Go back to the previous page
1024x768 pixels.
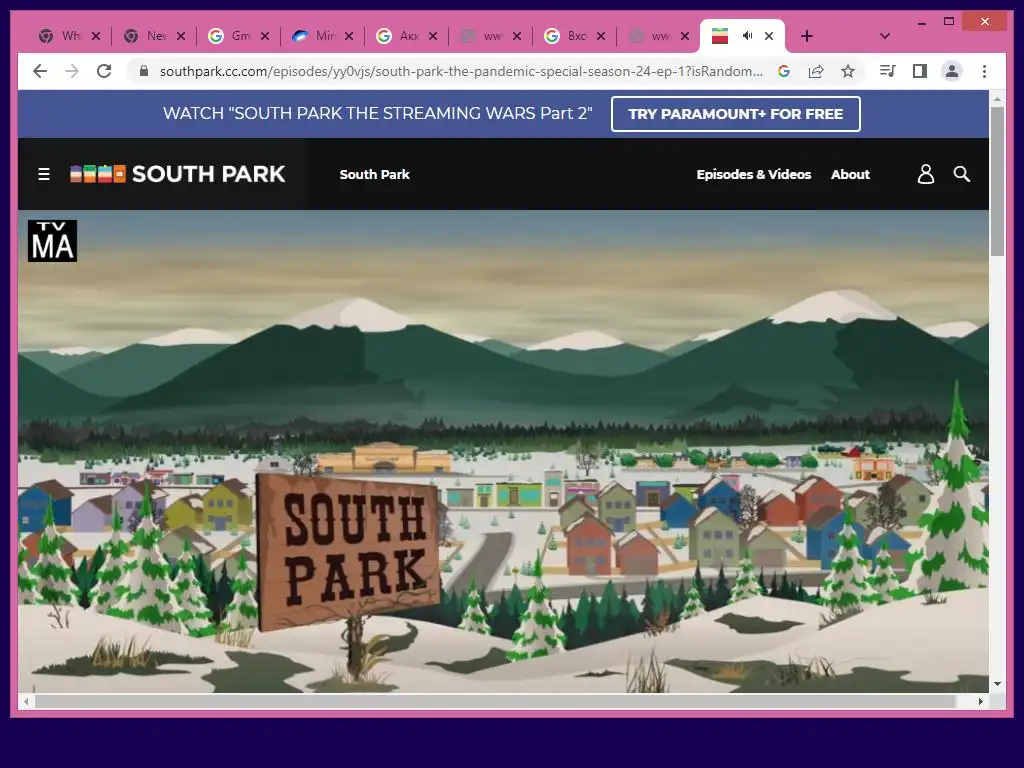click(40, 71)
